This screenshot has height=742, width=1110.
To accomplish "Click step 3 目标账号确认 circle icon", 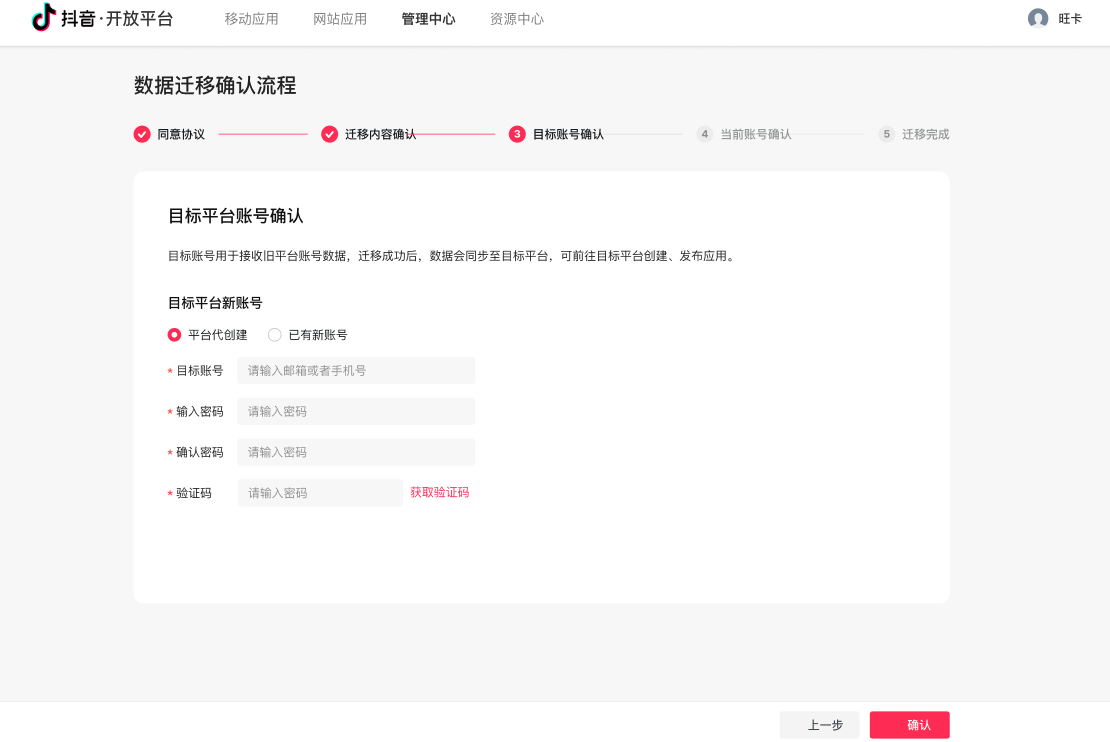I will tap(517, 134).
